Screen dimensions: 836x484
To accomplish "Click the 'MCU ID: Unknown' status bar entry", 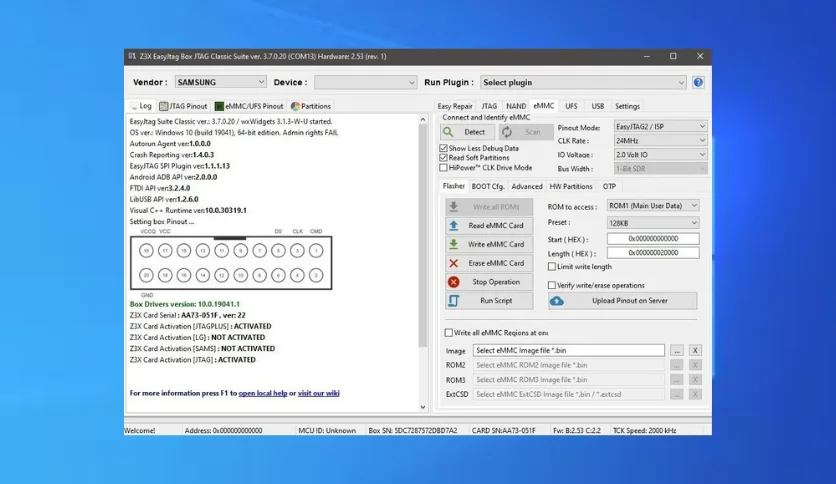I will pos(327,431).
